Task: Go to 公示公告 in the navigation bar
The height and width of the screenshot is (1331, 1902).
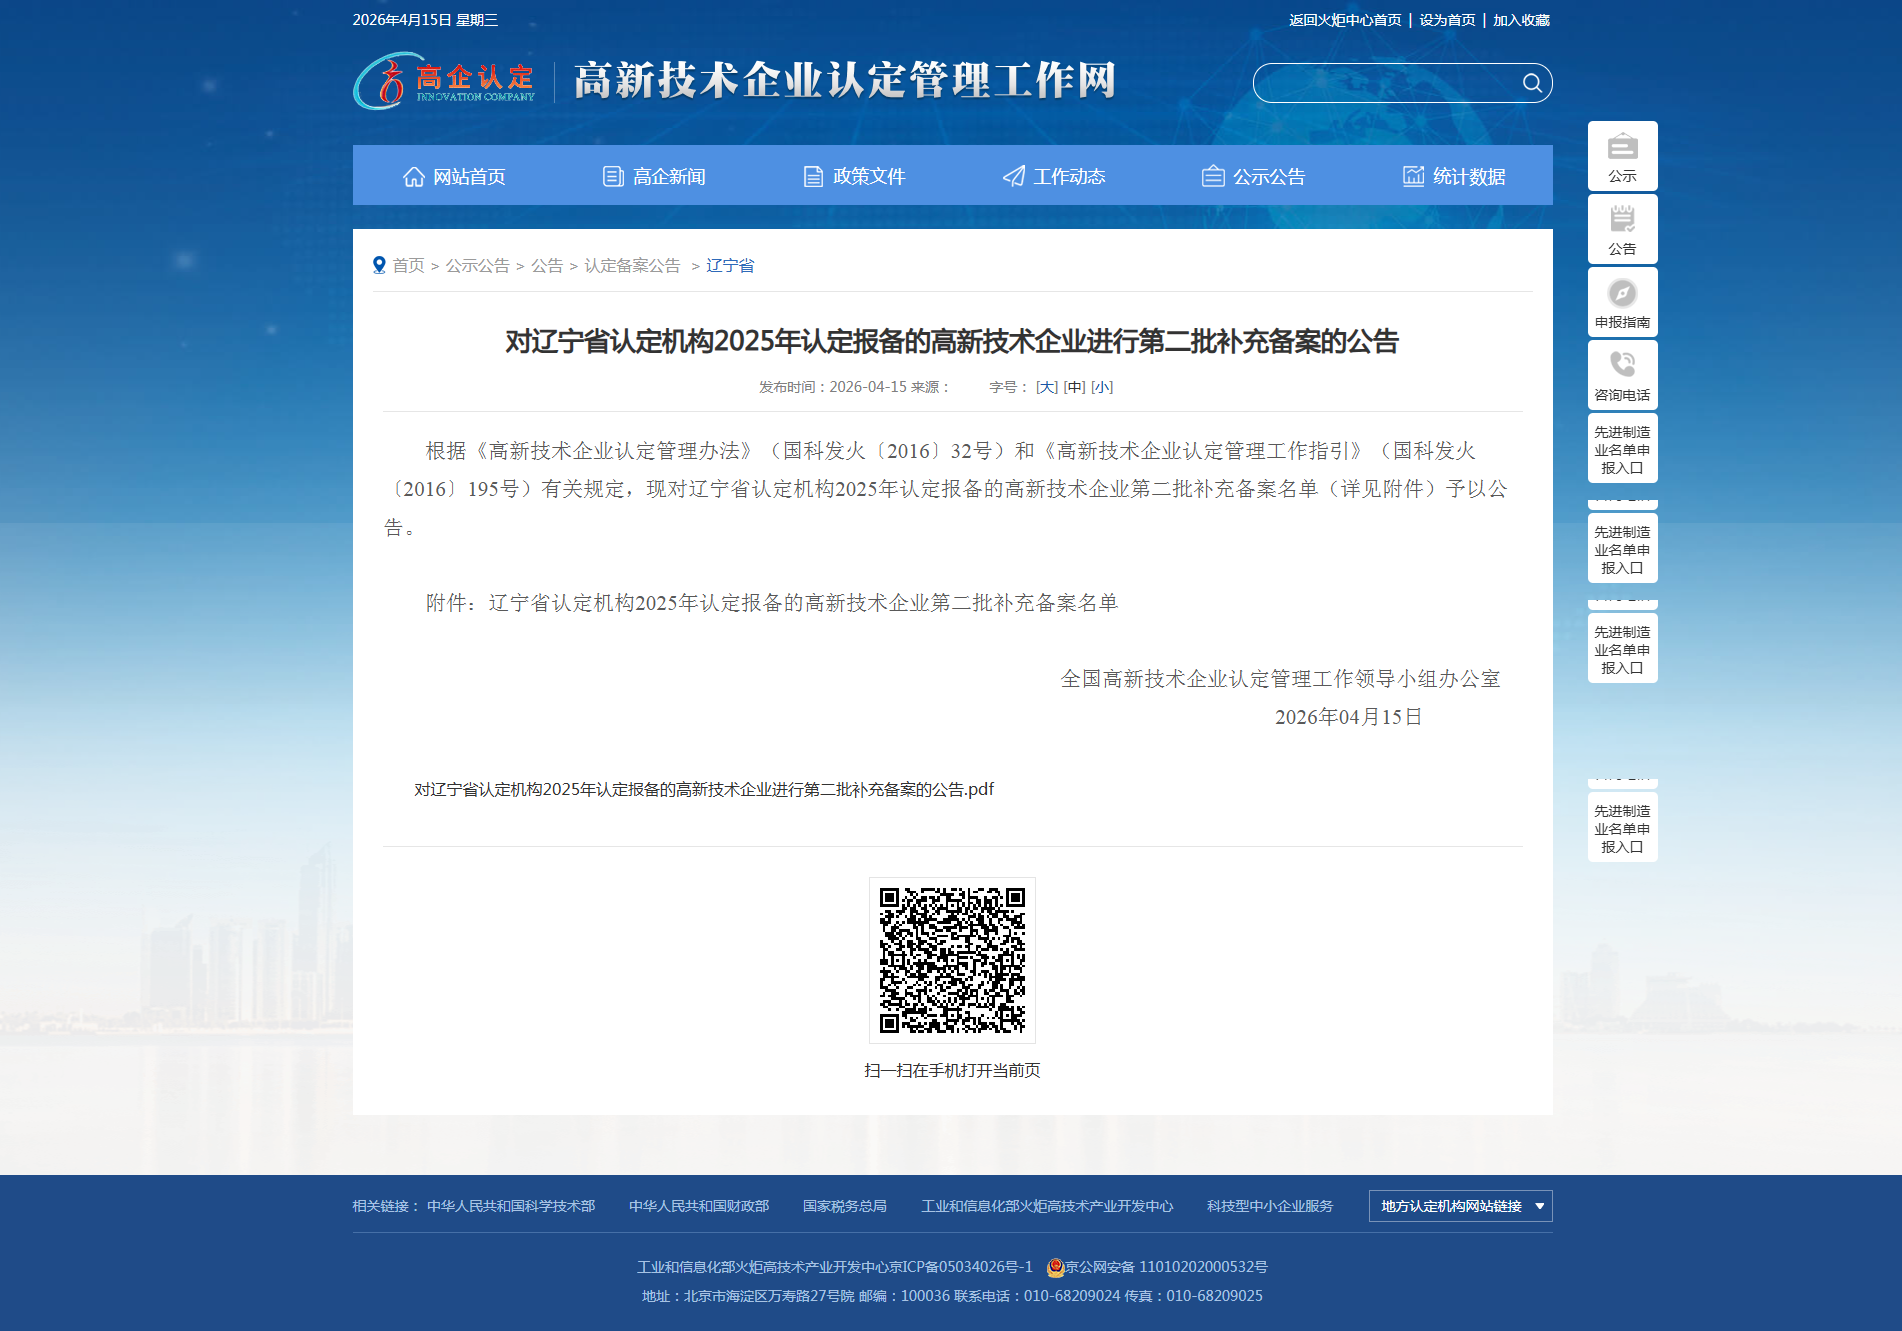Action: click(x=1255, y=177)
